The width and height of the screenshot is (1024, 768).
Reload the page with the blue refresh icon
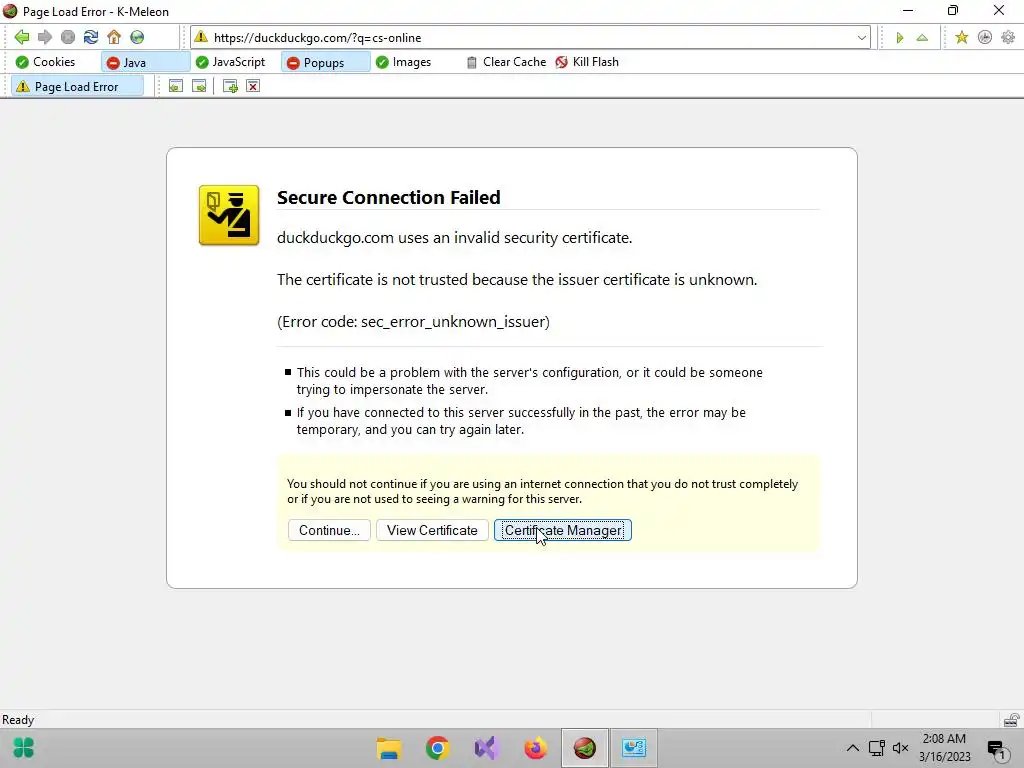tap(91, 37)
